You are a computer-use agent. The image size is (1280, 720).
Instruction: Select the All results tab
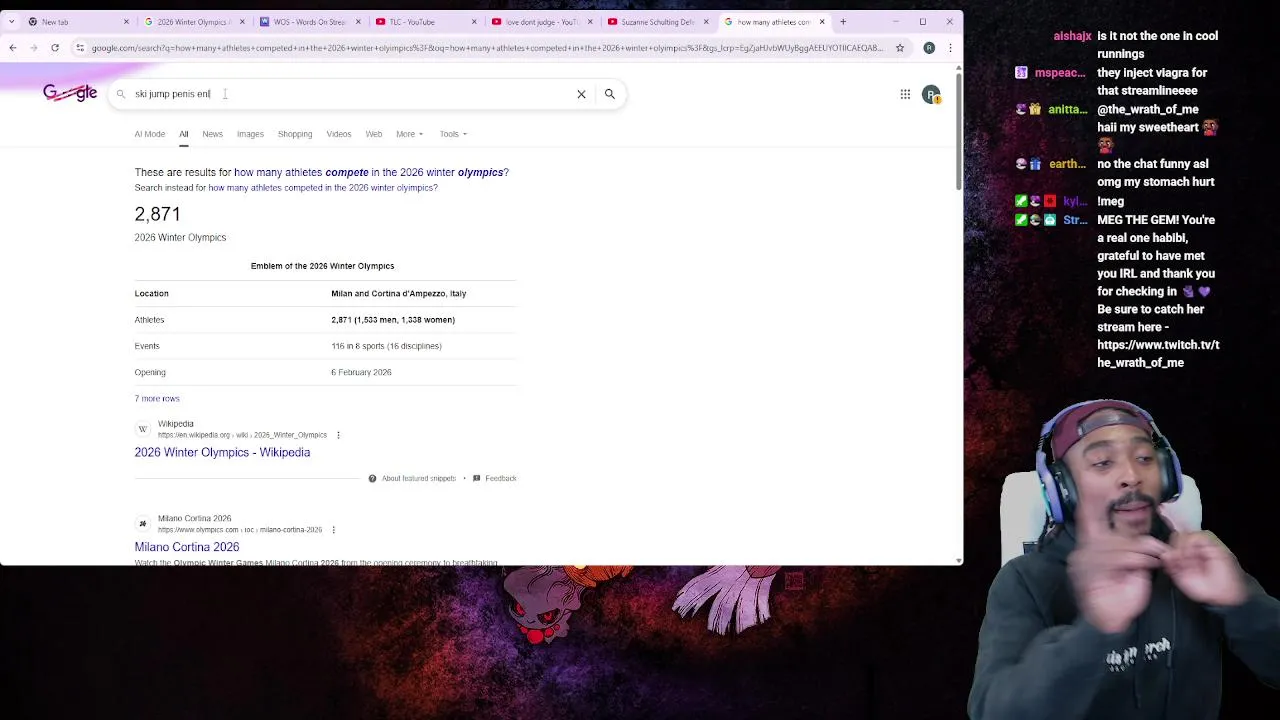[x=183, y=134]
